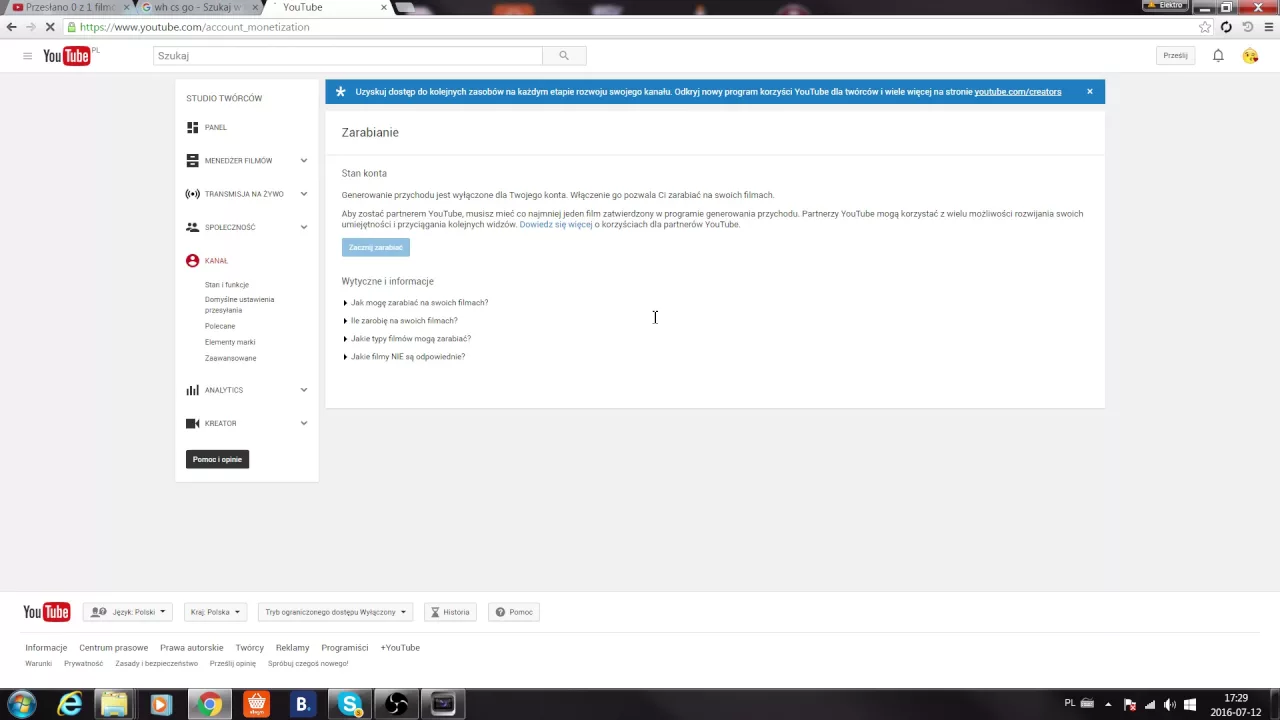1280x720 pixels.
Task: Click the YouTube logo in header
Action: (x=67, y=56)
